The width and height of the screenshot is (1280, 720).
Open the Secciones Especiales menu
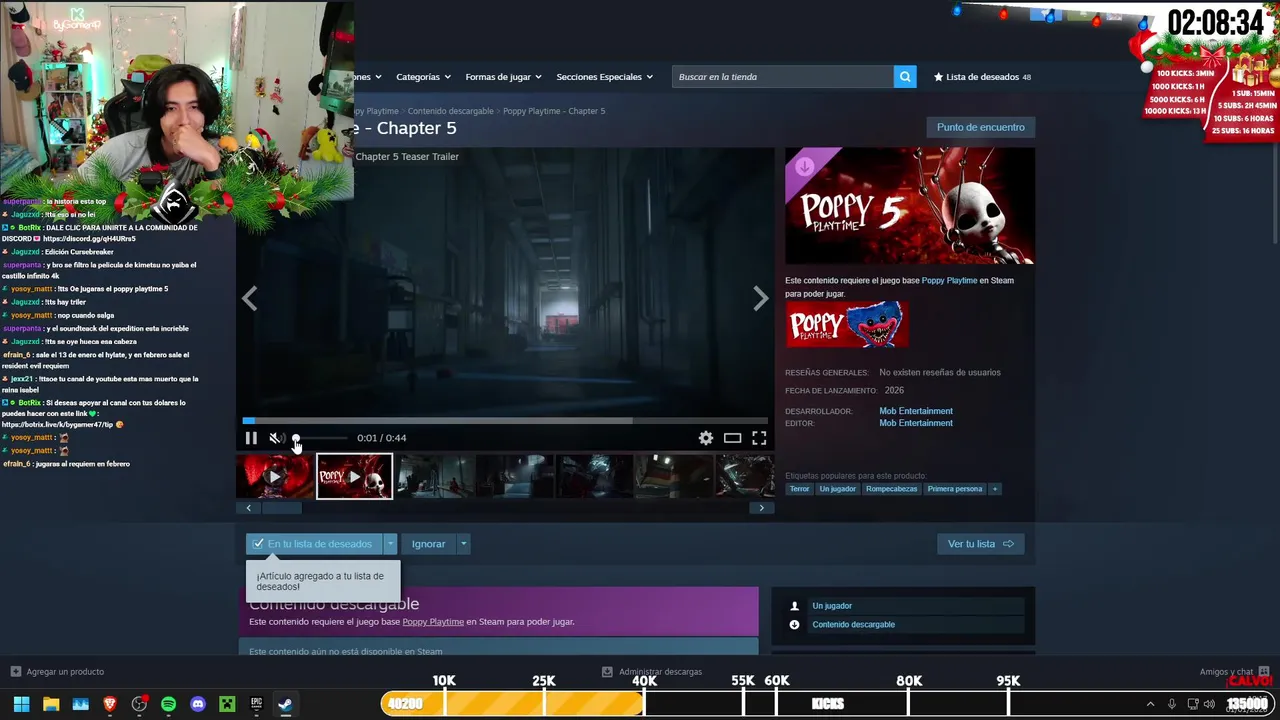point(604,77)
